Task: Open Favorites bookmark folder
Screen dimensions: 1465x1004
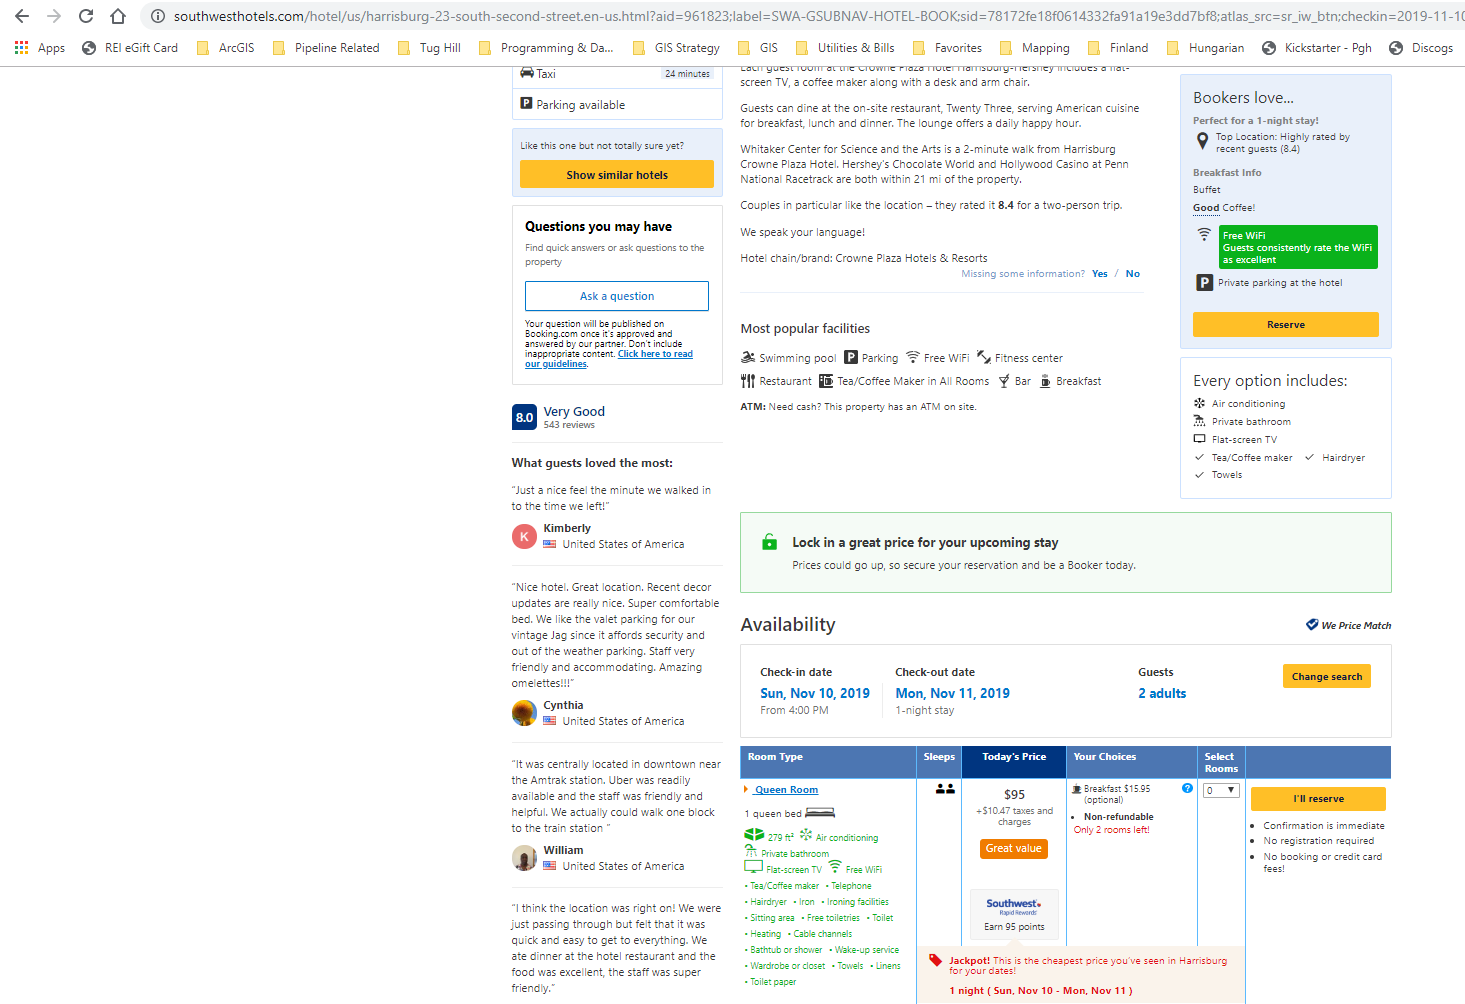Action: pos(947,48)
